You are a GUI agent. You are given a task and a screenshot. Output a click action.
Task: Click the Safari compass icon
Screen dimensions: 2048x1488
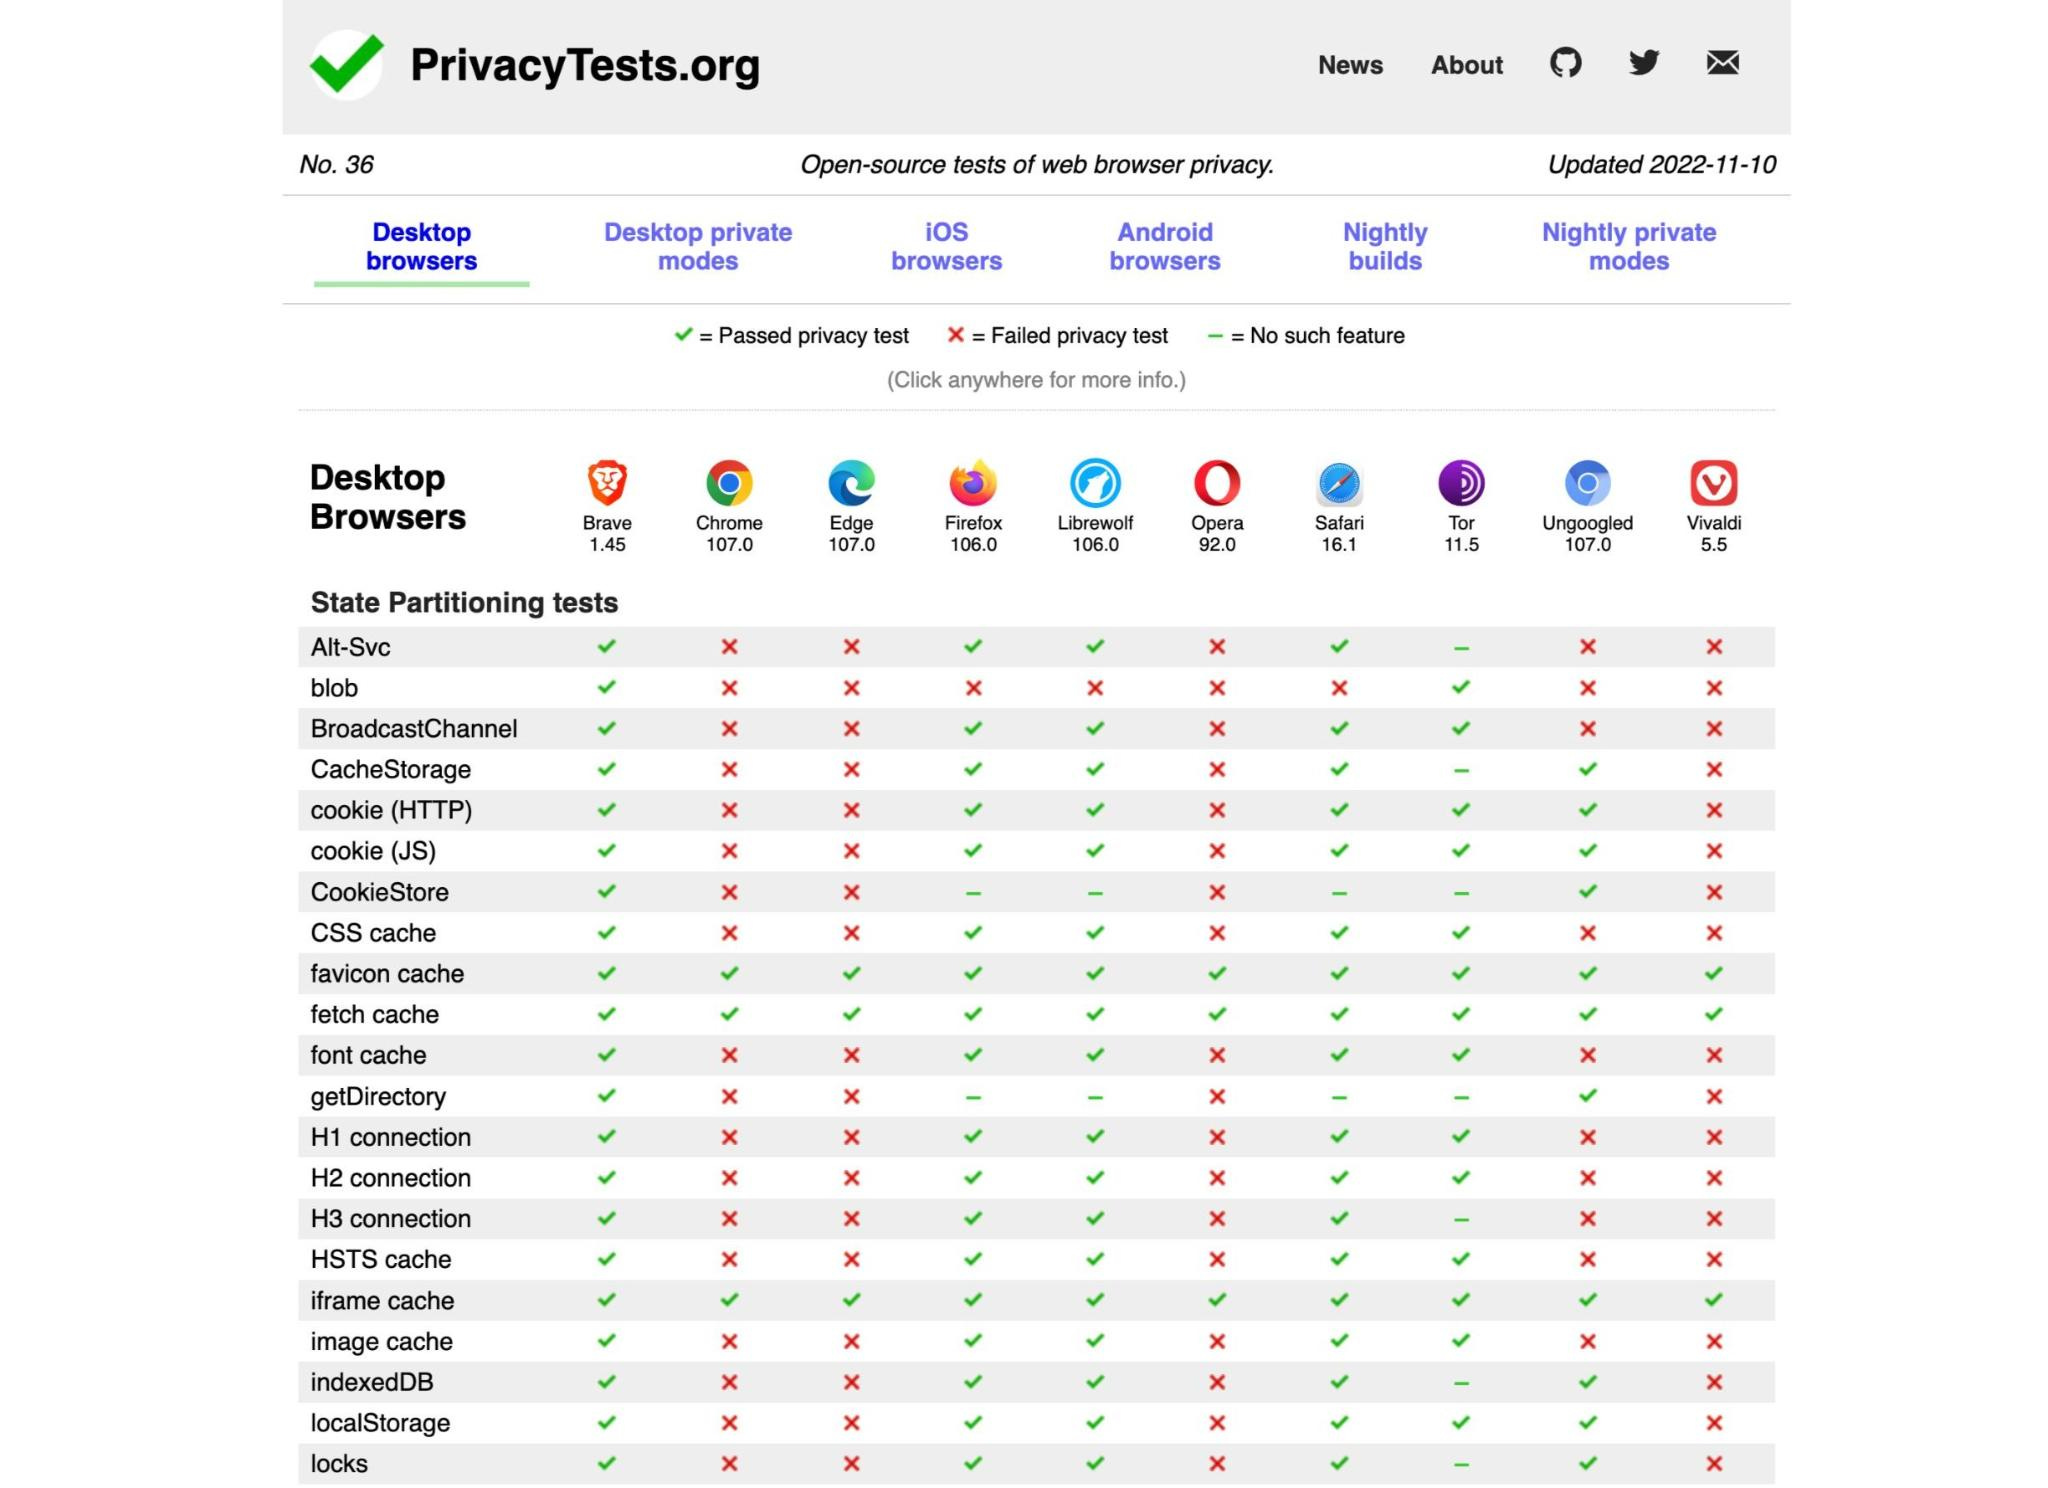point(1339,483)
